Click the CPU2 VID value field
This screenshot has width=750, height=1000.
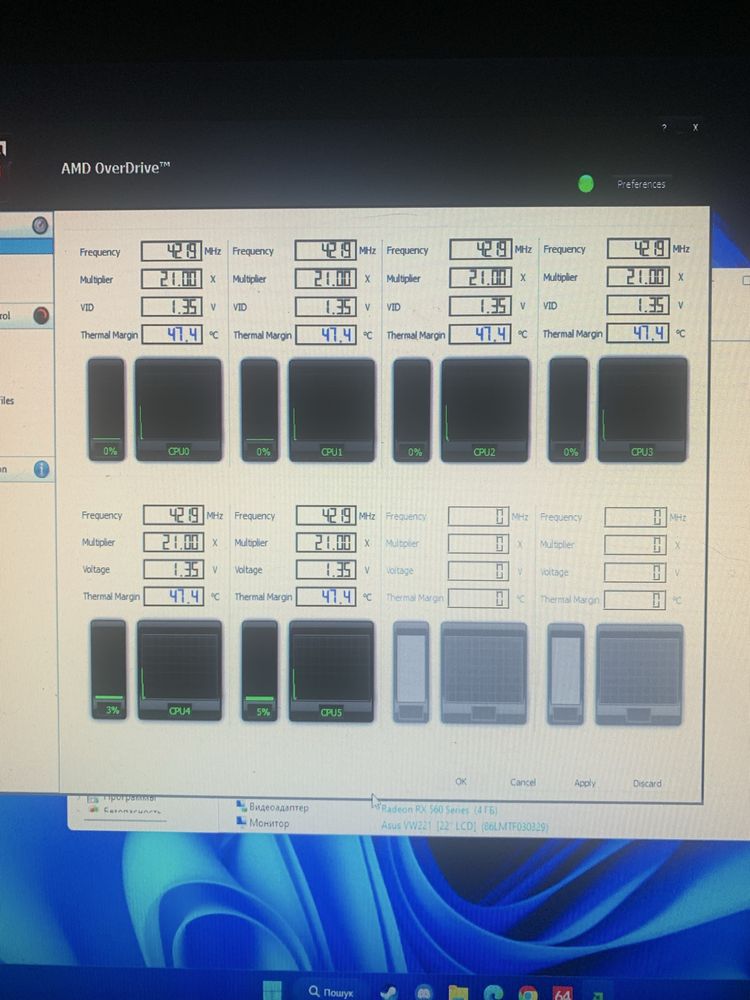point(480,306)
